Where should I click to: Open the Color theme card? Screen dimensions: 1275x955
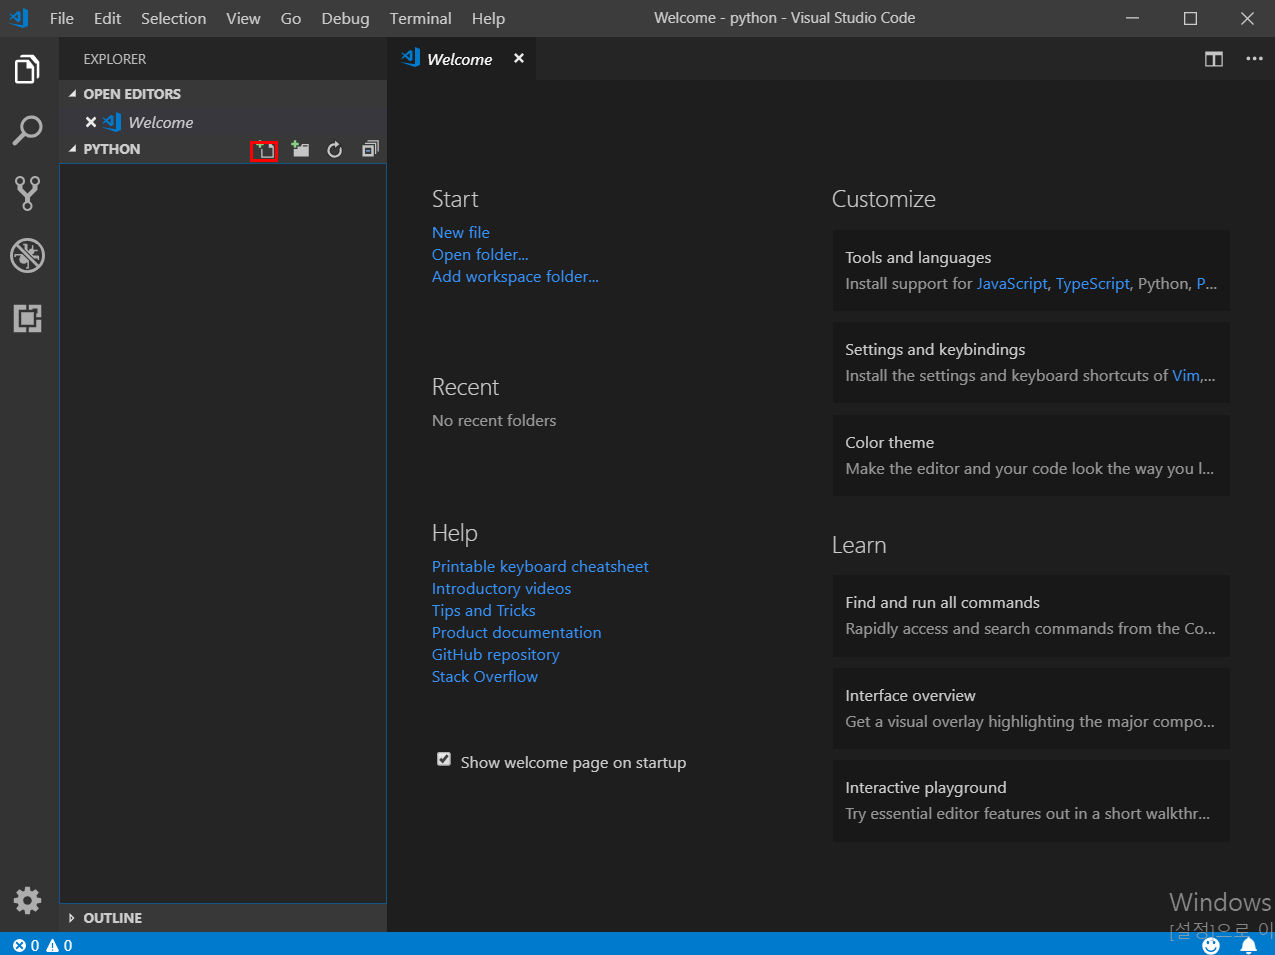tap(1031, 455)
